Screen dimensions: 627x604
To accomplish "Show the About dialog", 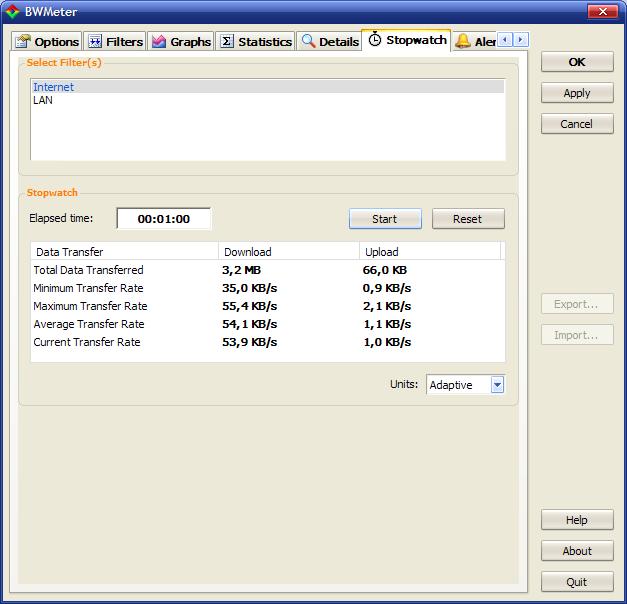I will 577,551.
